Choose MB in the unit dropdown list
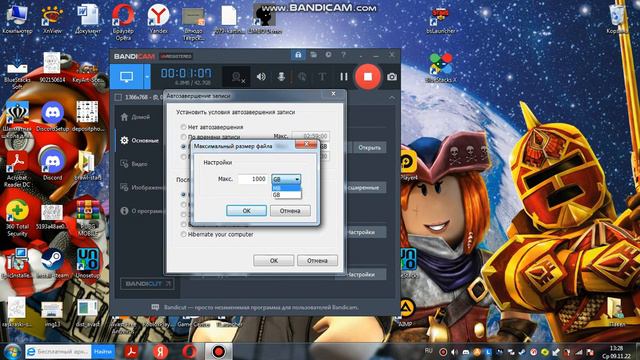Image resolution: width=640 pixels, height=360 pixels. 286,188
